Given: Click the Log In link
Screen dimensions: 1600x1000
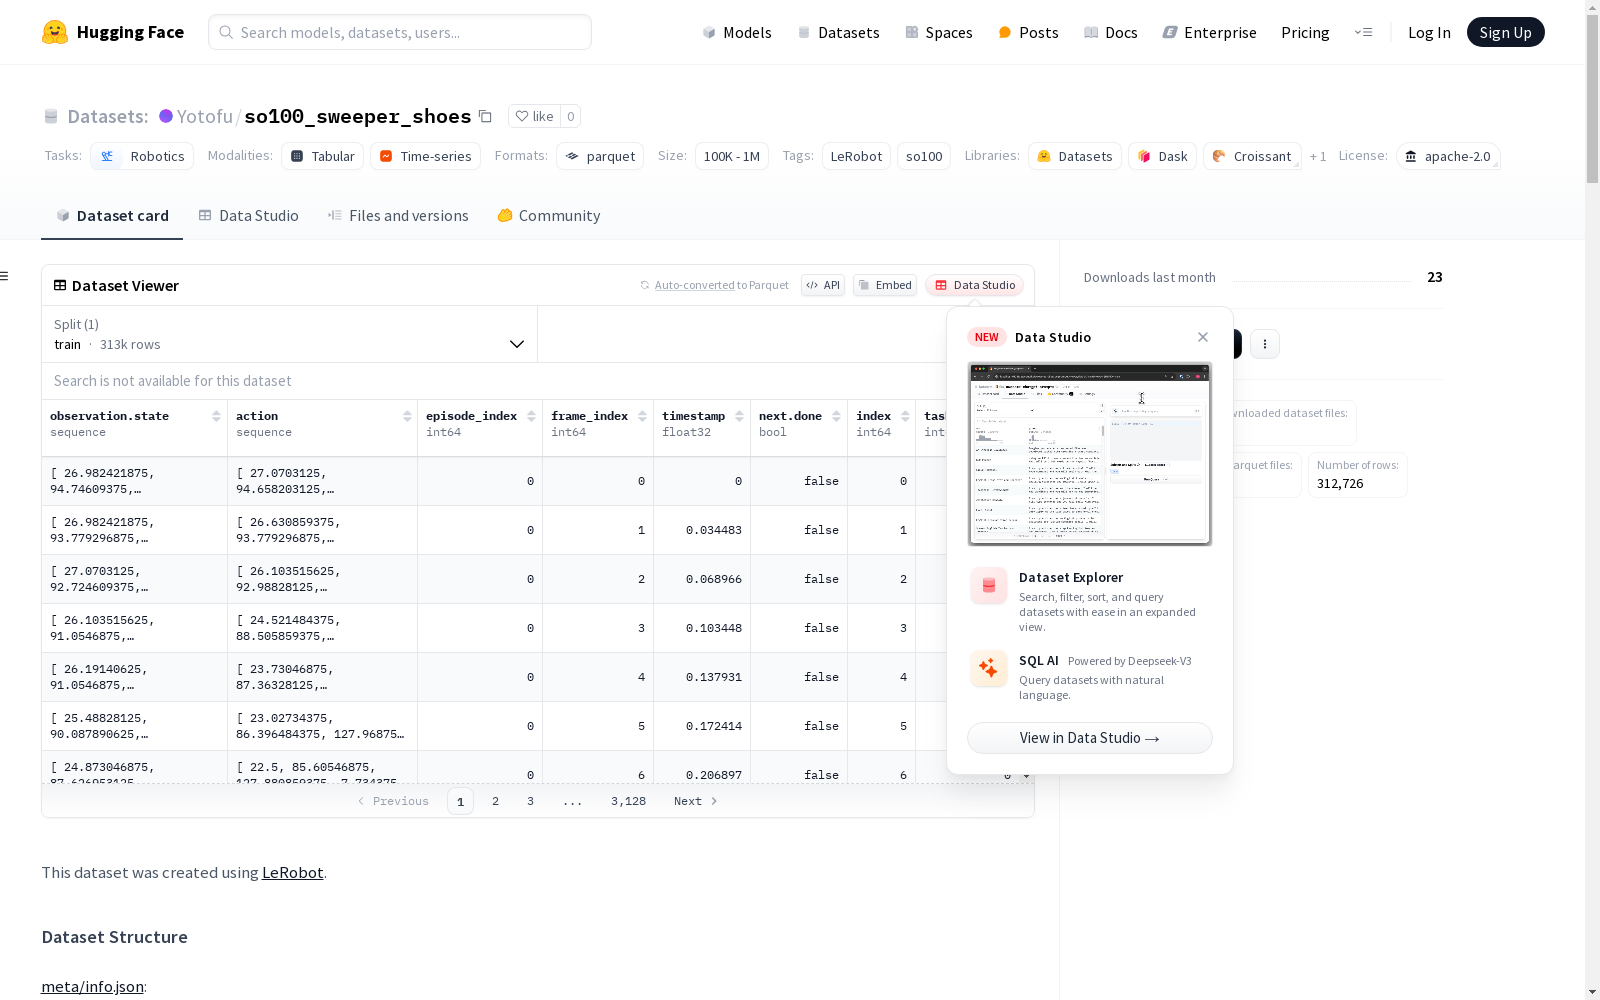Looking at the screenshot, I should tap(1429, 32).
